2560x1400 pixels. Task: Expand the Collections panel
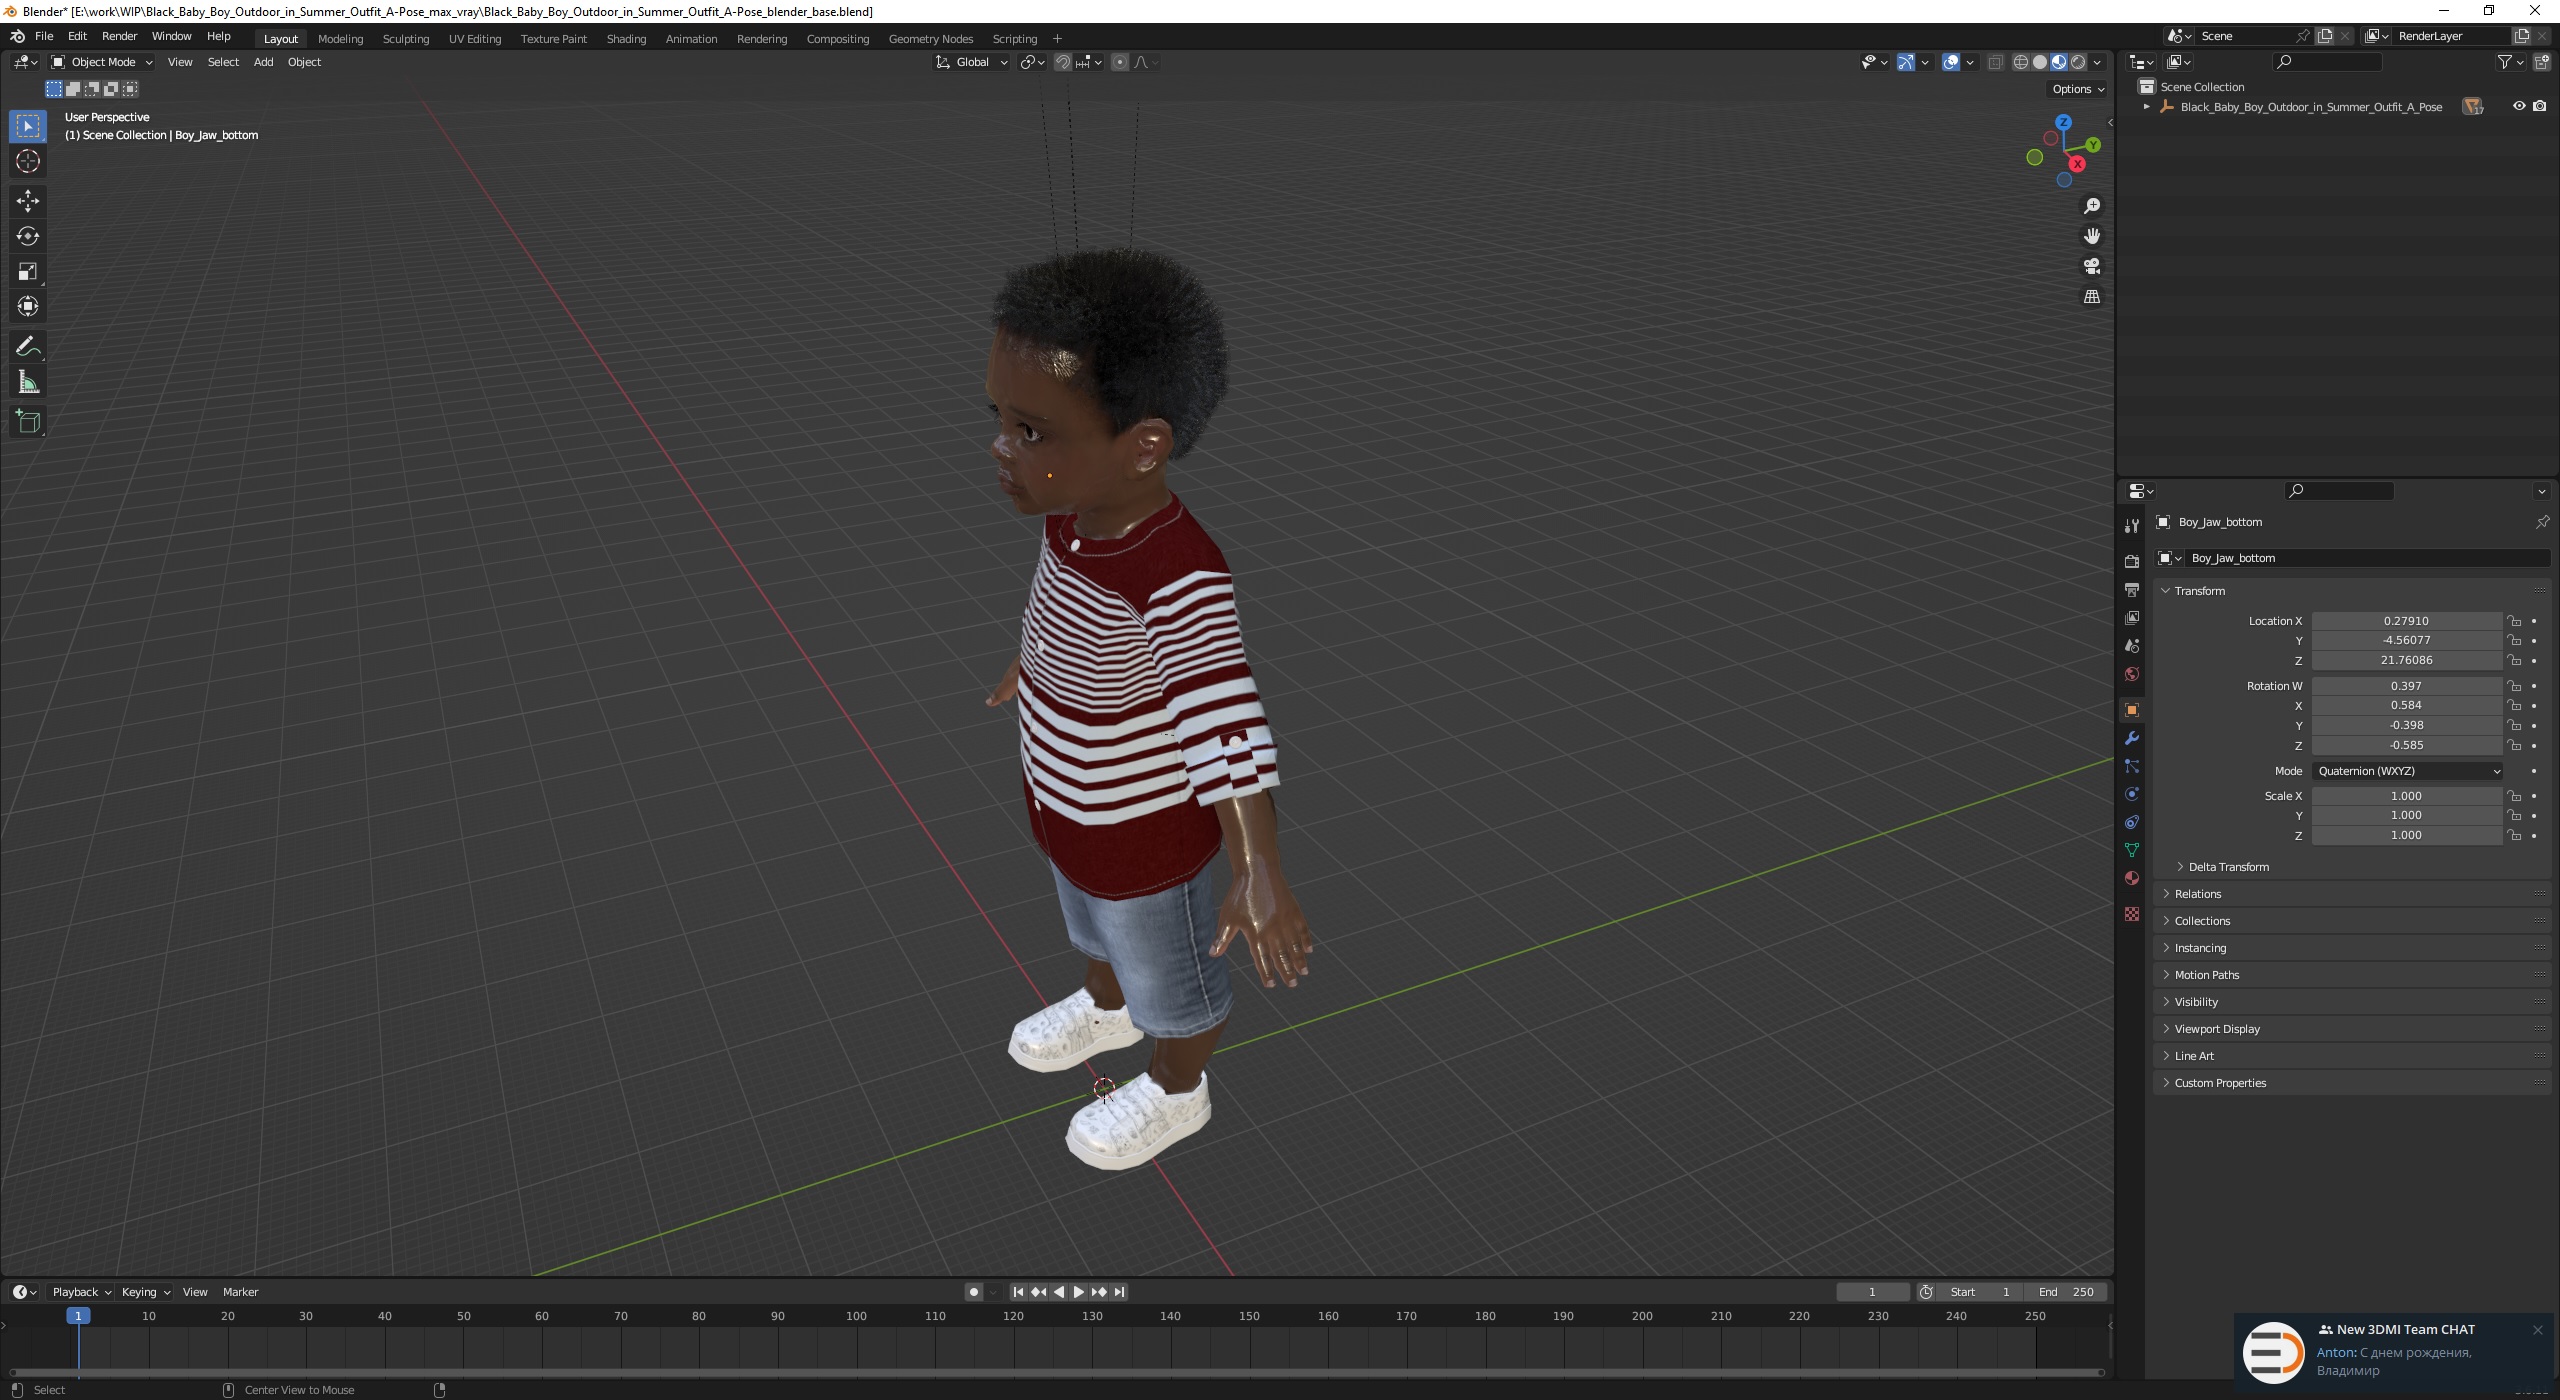2202,921
